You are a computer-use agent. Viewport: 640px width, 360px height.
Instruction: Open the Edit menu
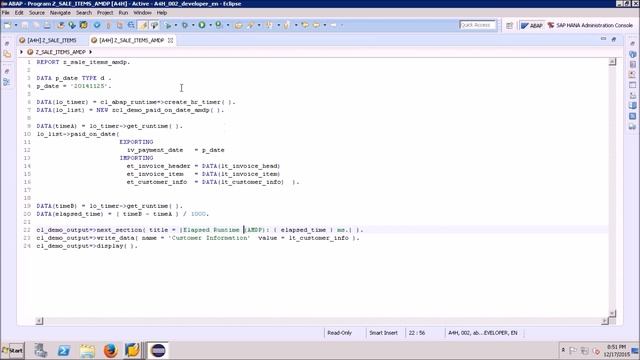coord(19,13)
